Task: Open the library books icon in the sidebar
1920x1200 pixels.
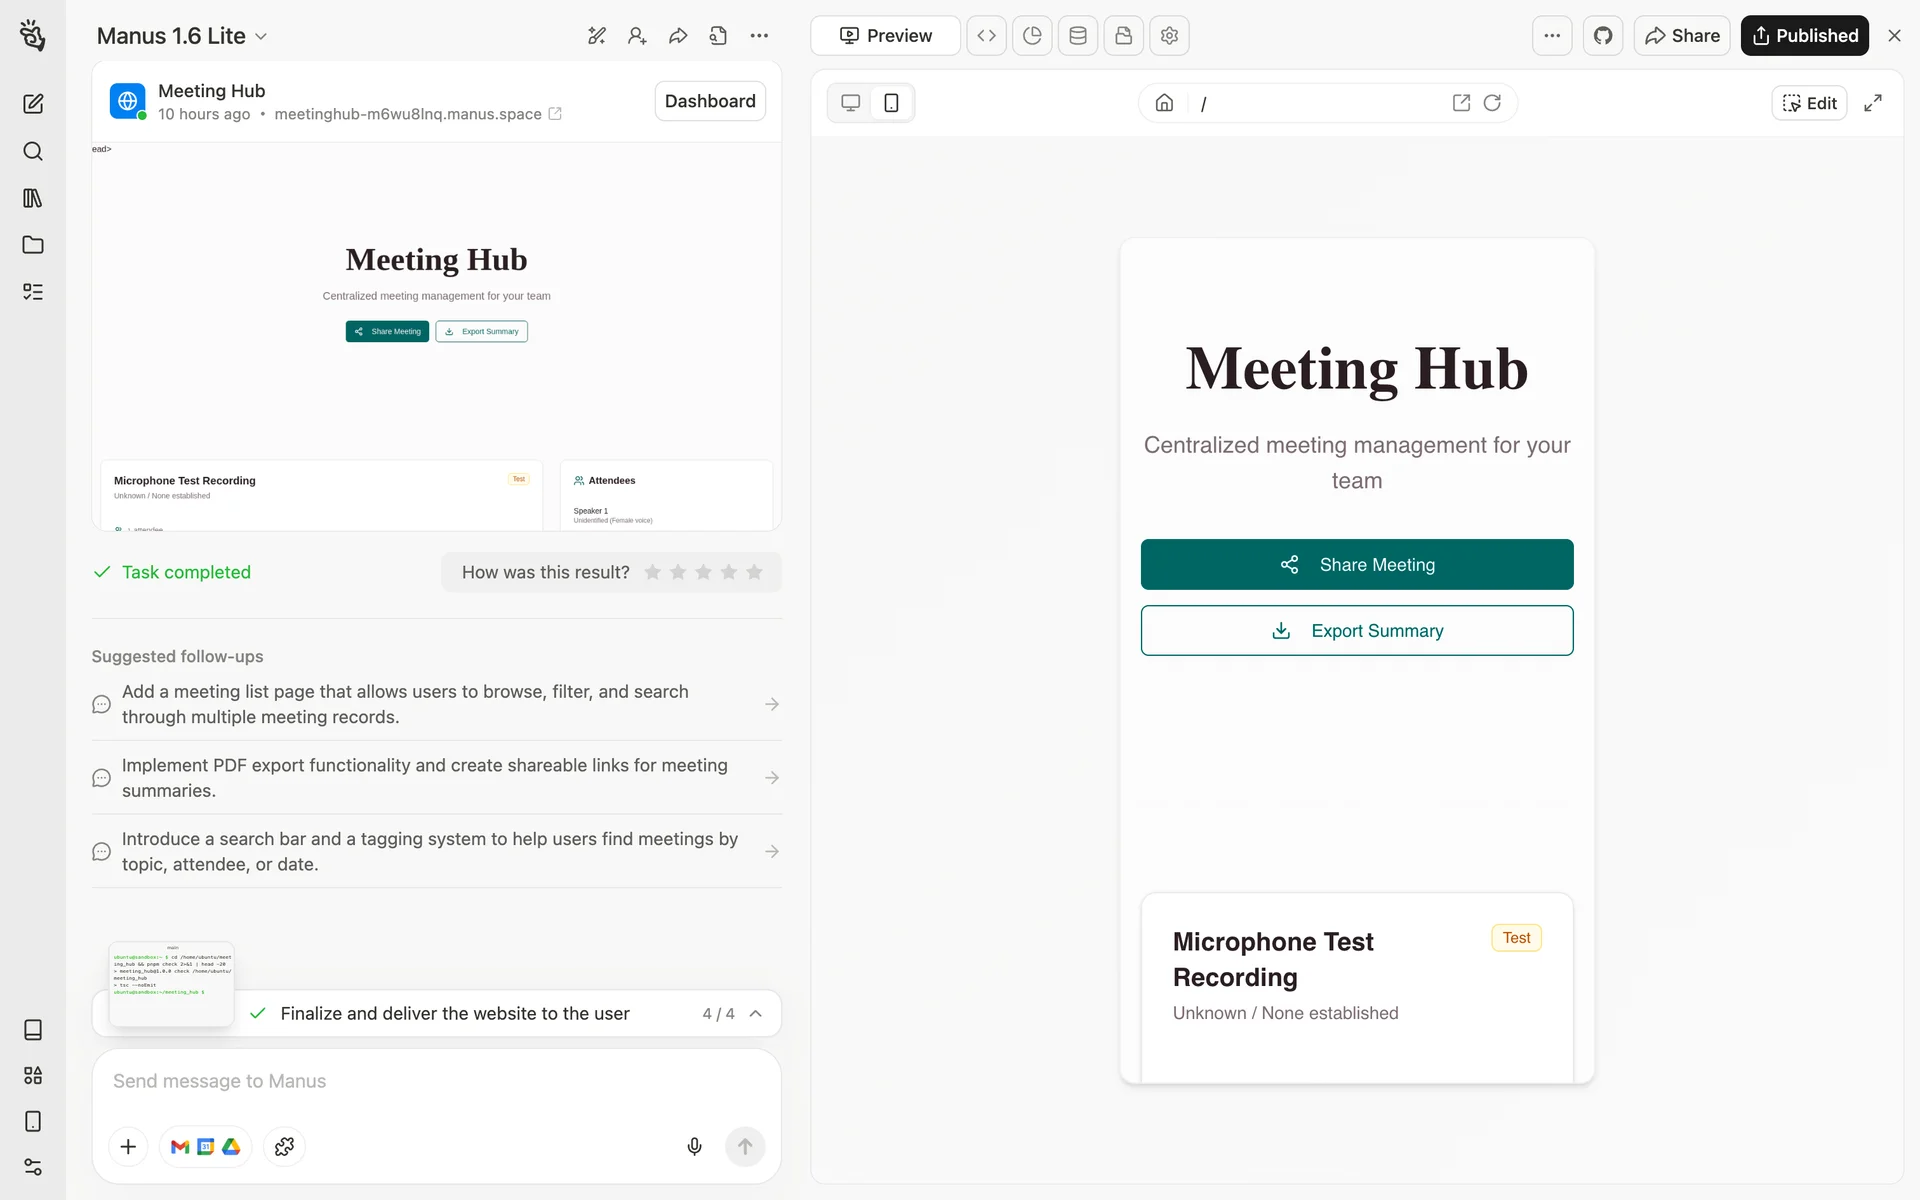Action: point(33,198)
